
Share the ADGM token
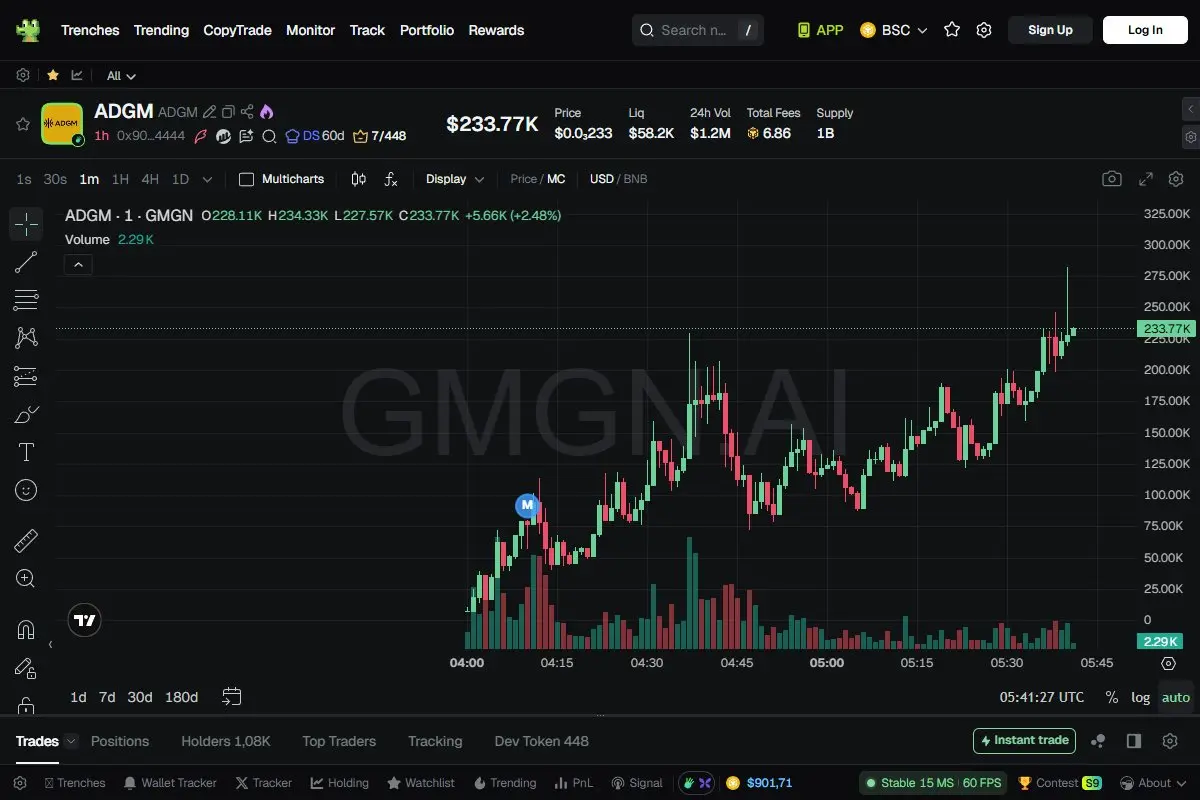point(247,112)
